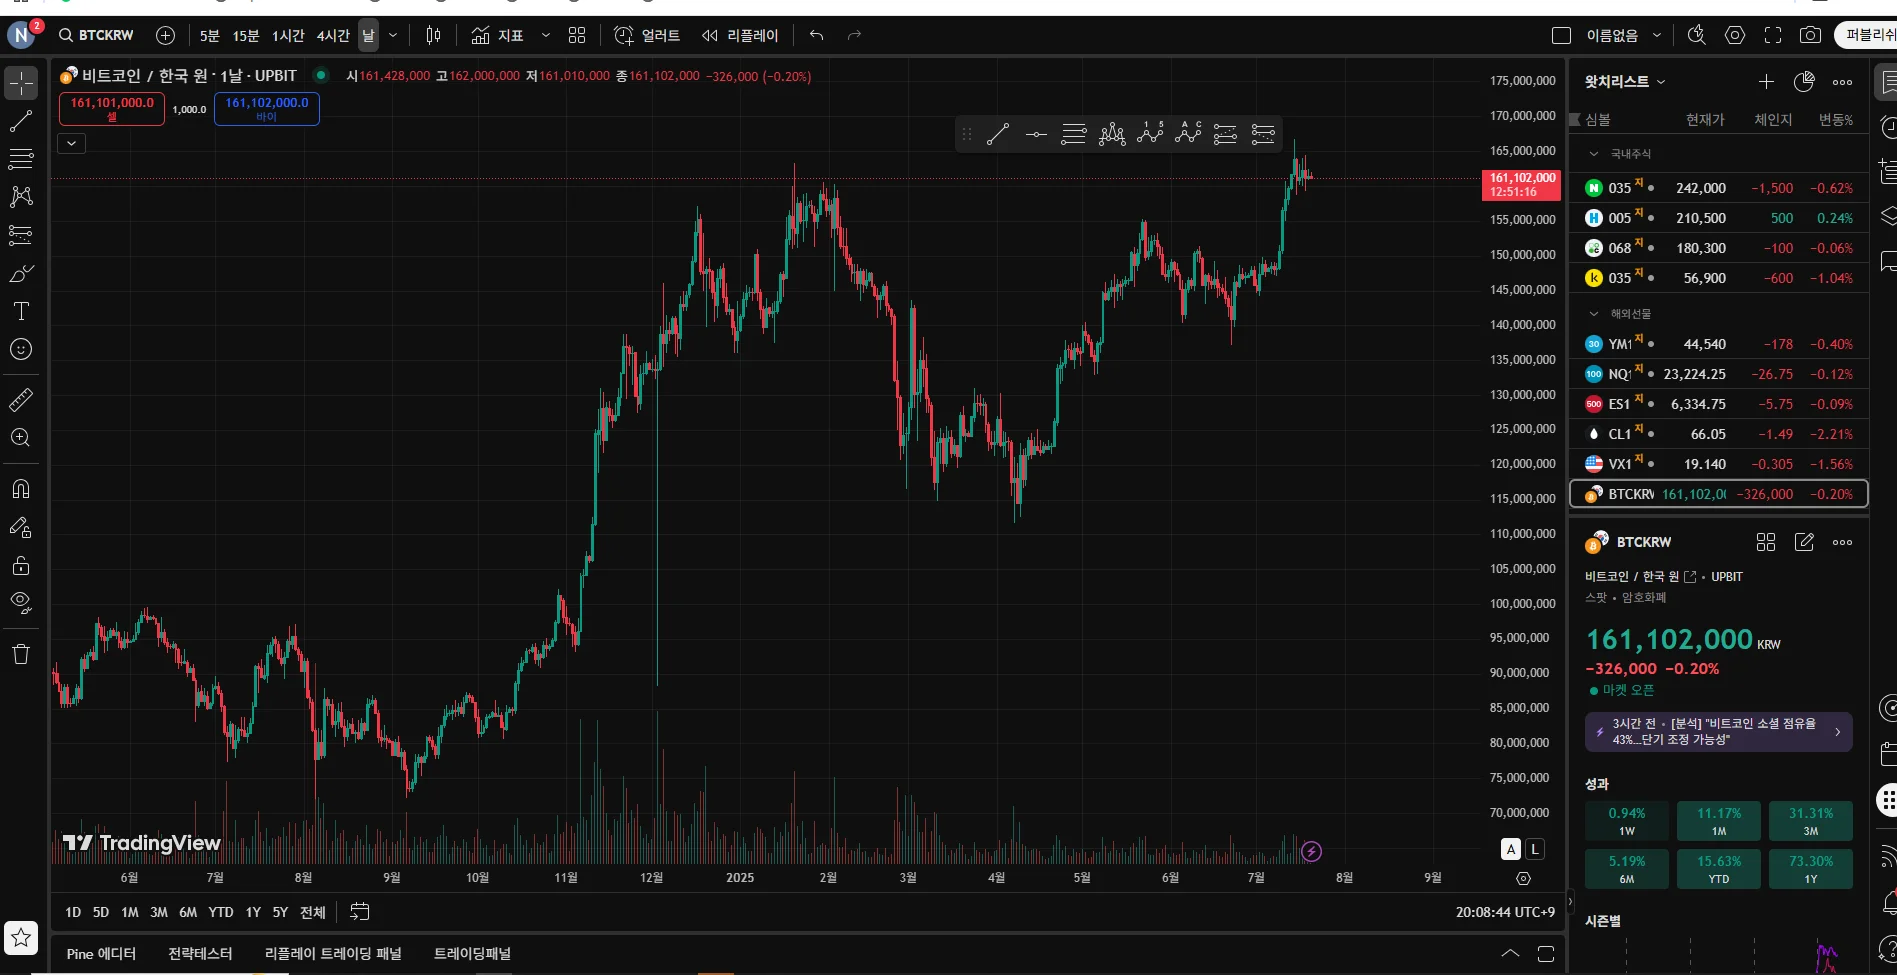Select the brush drawing tool

21,273
